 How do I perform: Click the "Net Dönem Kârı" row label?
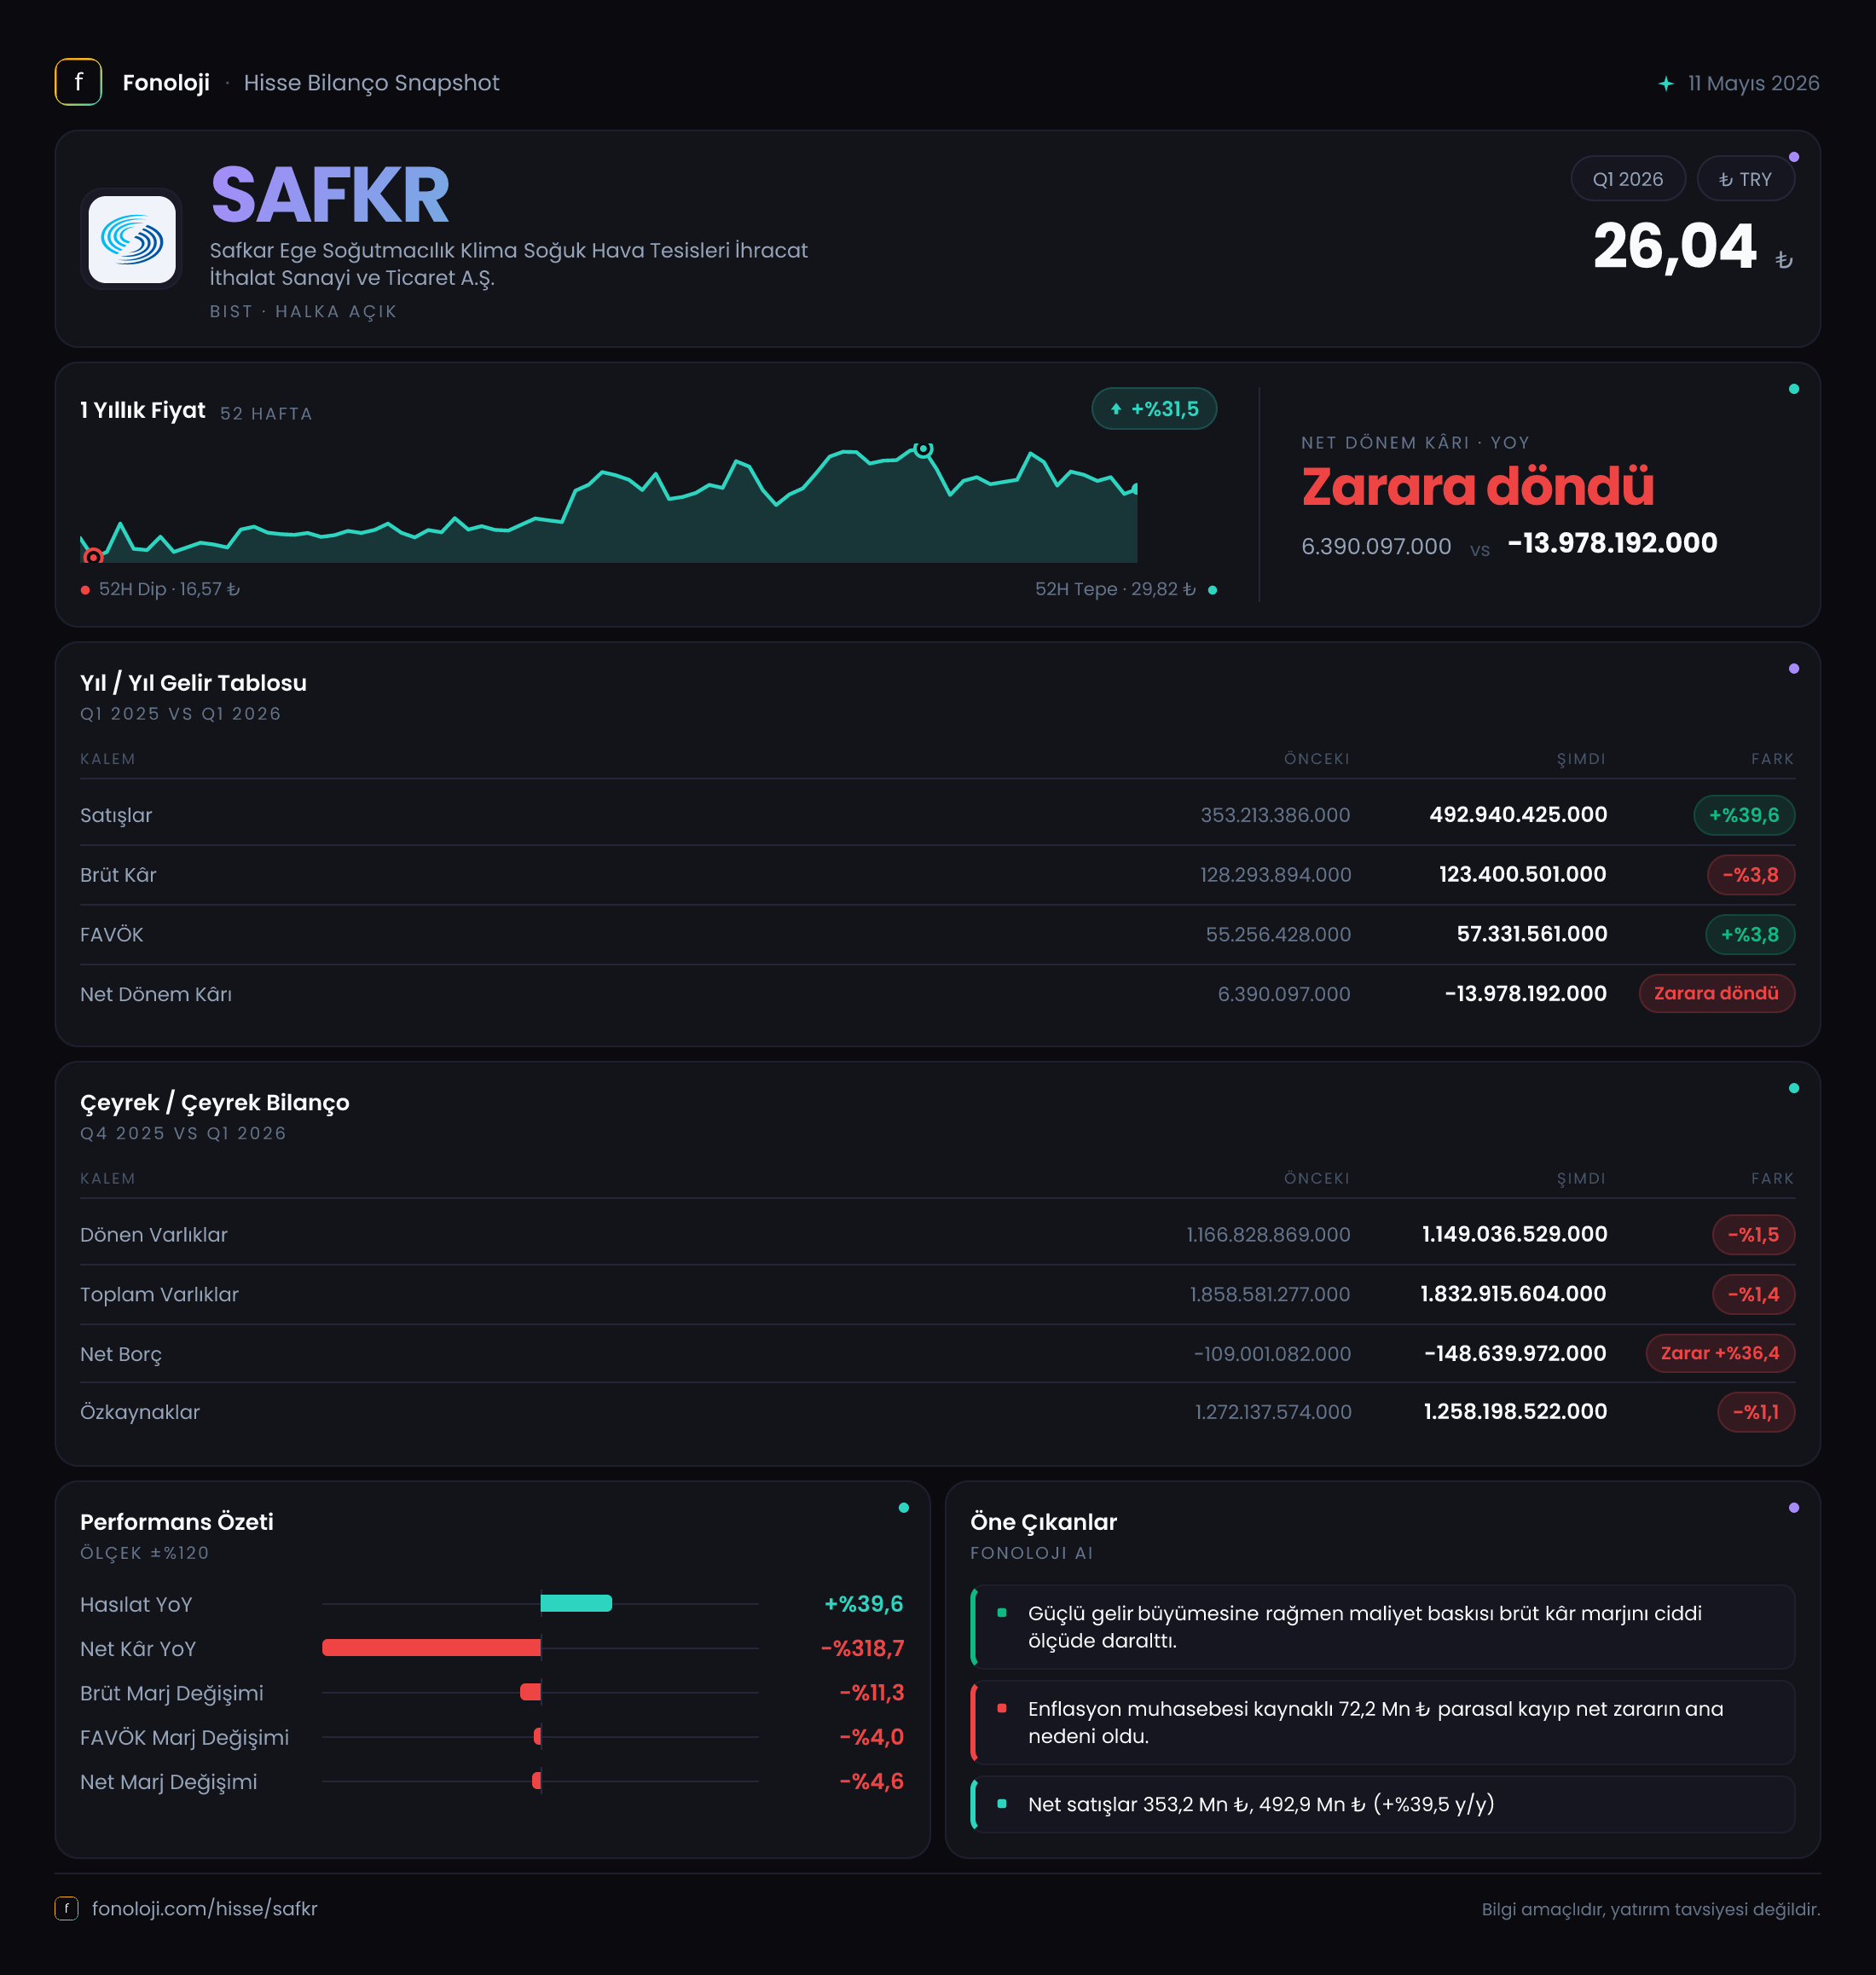click(x=156, y=994)
